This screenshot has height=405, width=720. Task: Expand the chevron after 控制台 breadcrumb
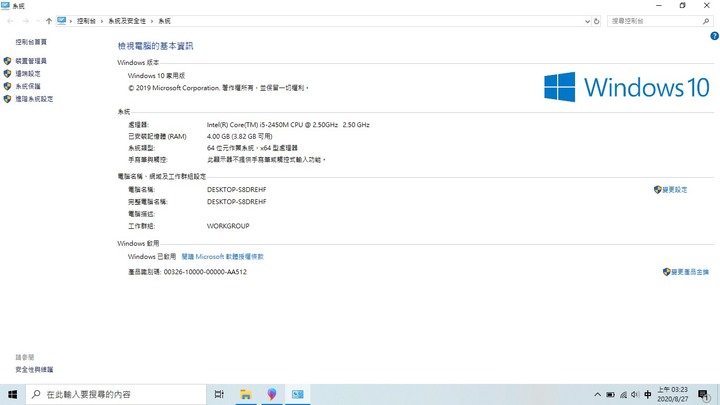click(102, 21)
